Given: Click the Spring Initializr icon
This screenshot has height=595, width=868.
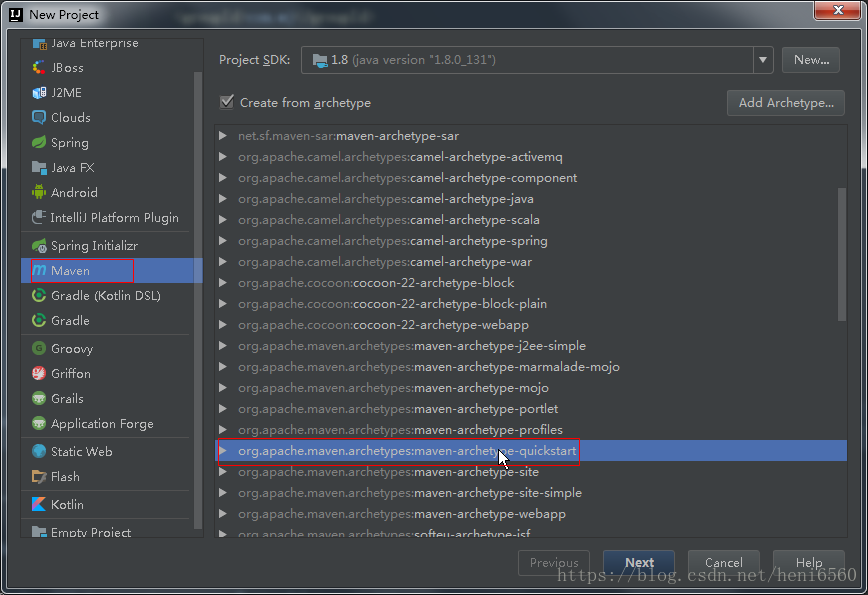Looking at the screenshot, I should point(39,245).
